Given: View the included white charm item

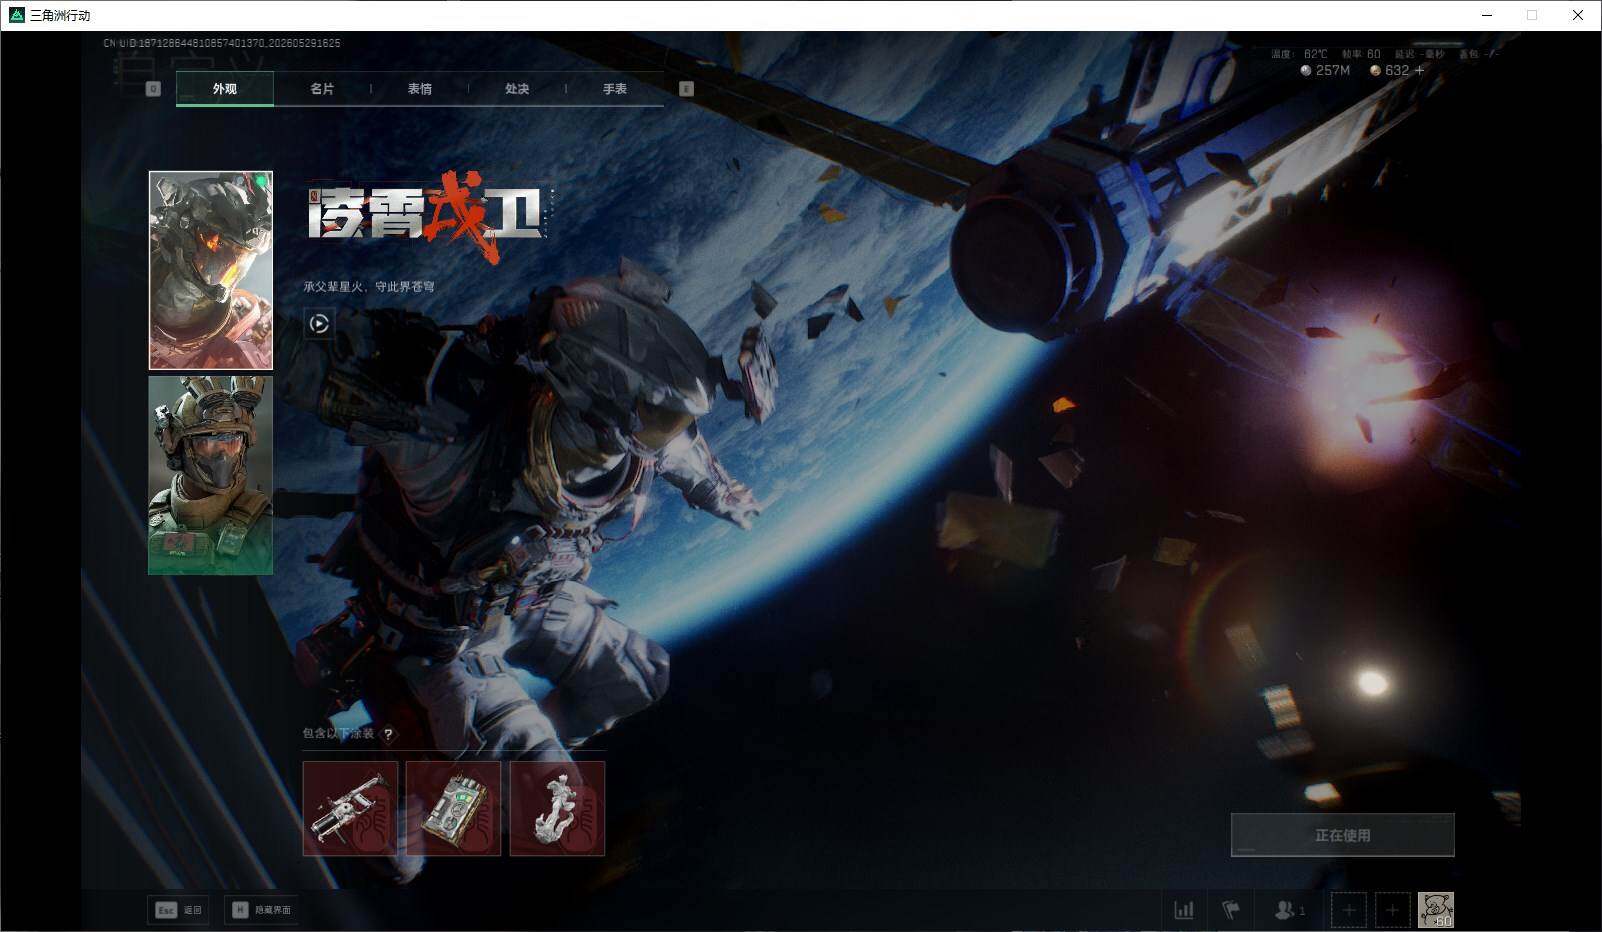Looking at the screenshot, I should [x=557, y=809].
